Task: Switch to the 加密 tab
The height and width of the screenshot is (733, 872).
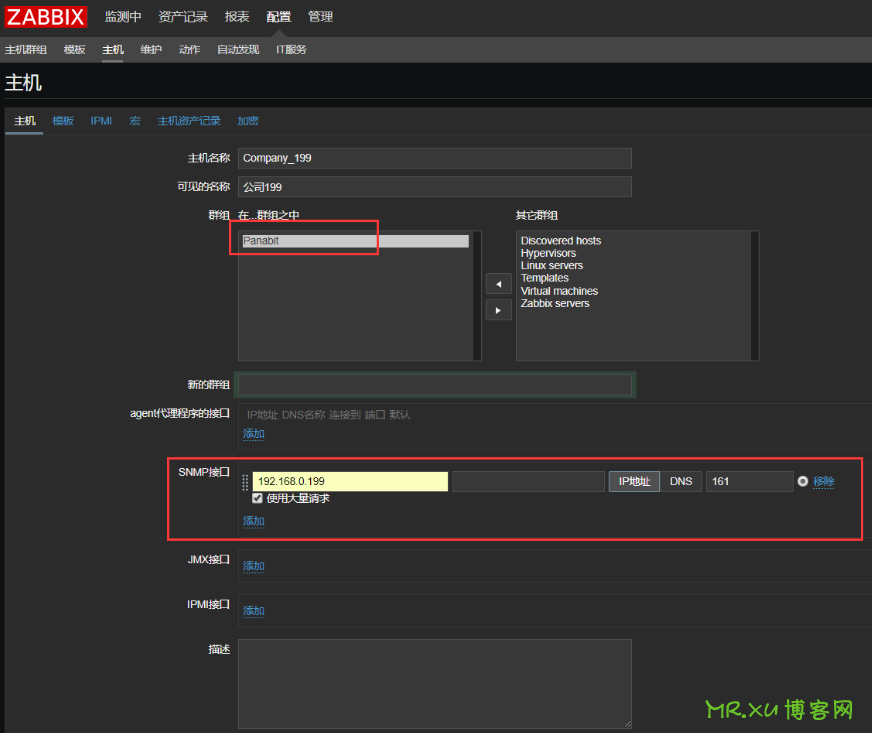Action: pyautogui.click(x=247, y=121)
